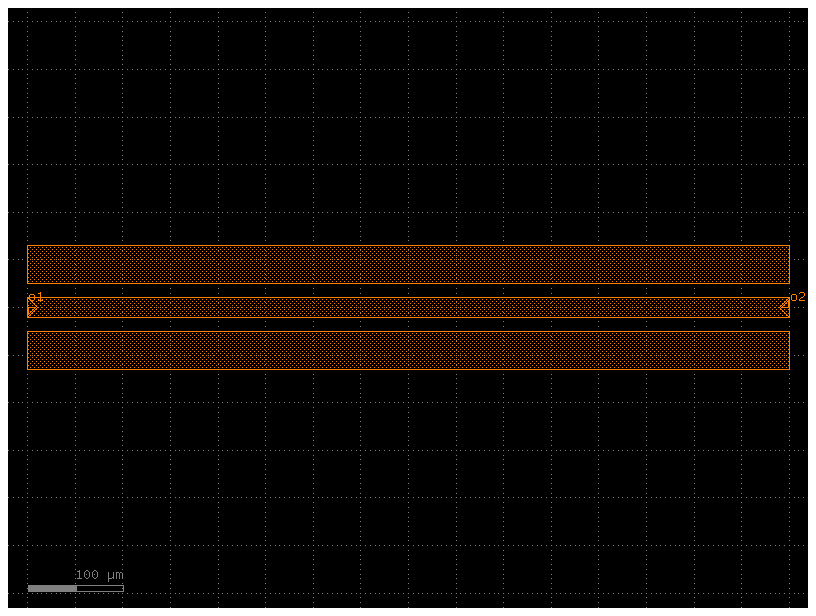Image resolution: width=816 pixels, height=616 pixels.
Task: Click the gray half of the scale bar
Action: click(x=53, y=588)
